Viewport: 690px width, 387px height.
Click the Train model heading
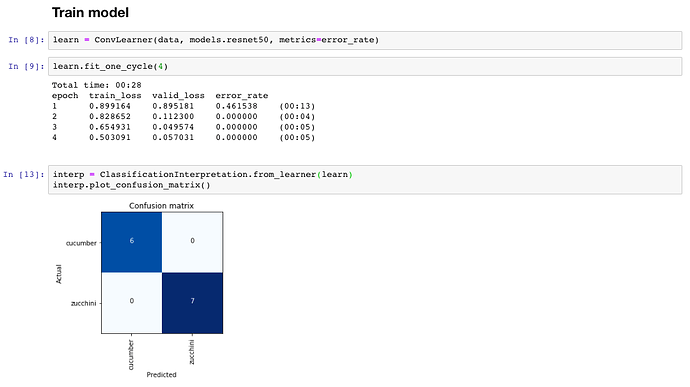click(x=90, y=12)
